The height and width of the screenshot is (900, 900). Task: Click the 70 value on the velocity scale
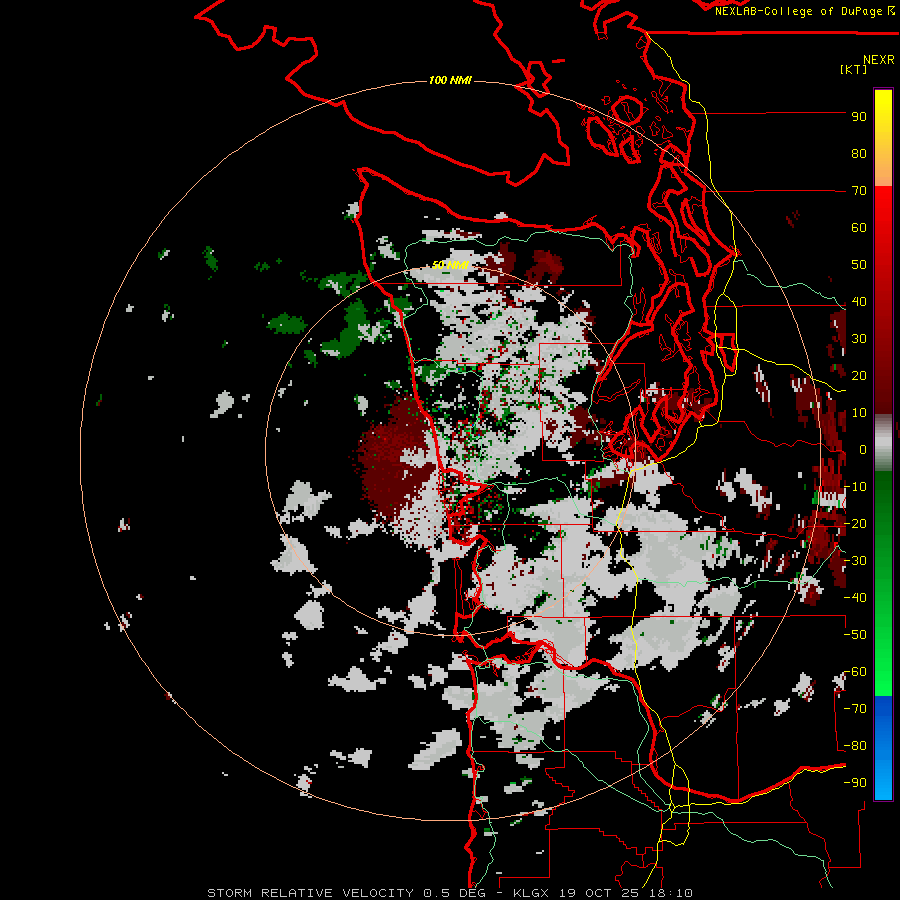click(859, 191)
